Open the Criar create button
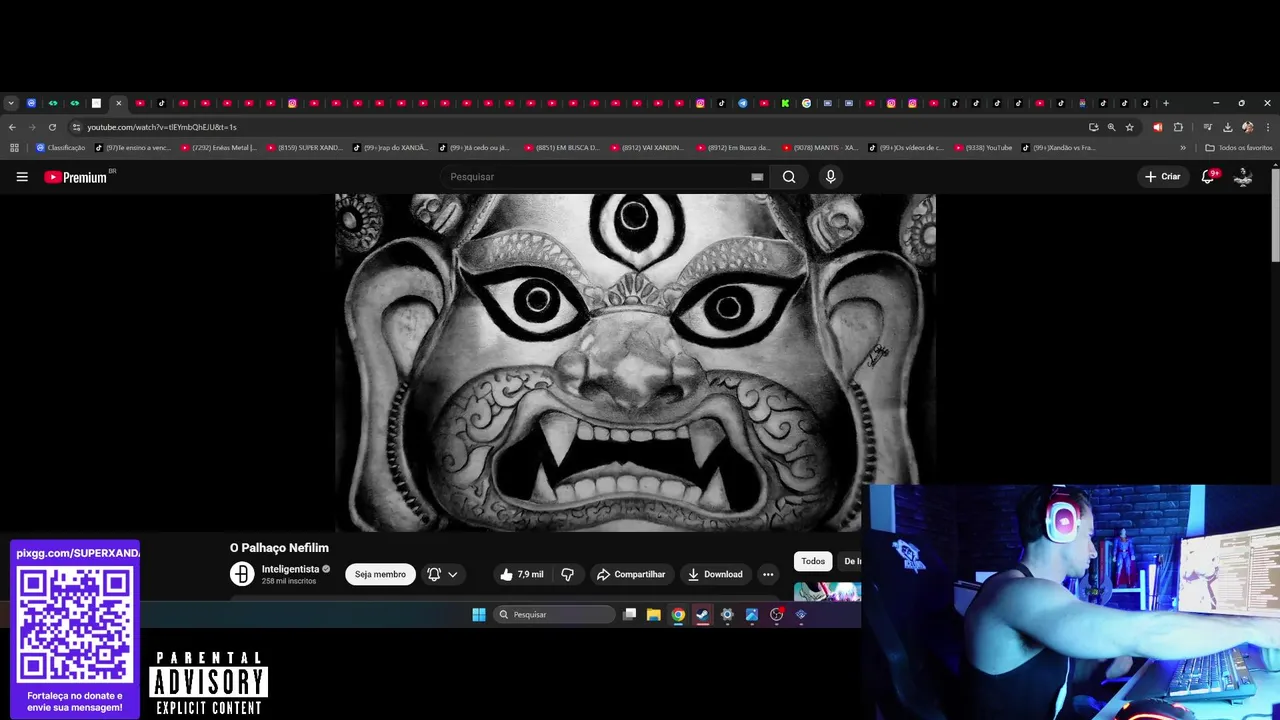The image size is (1280, 720). click(1163, 177)
